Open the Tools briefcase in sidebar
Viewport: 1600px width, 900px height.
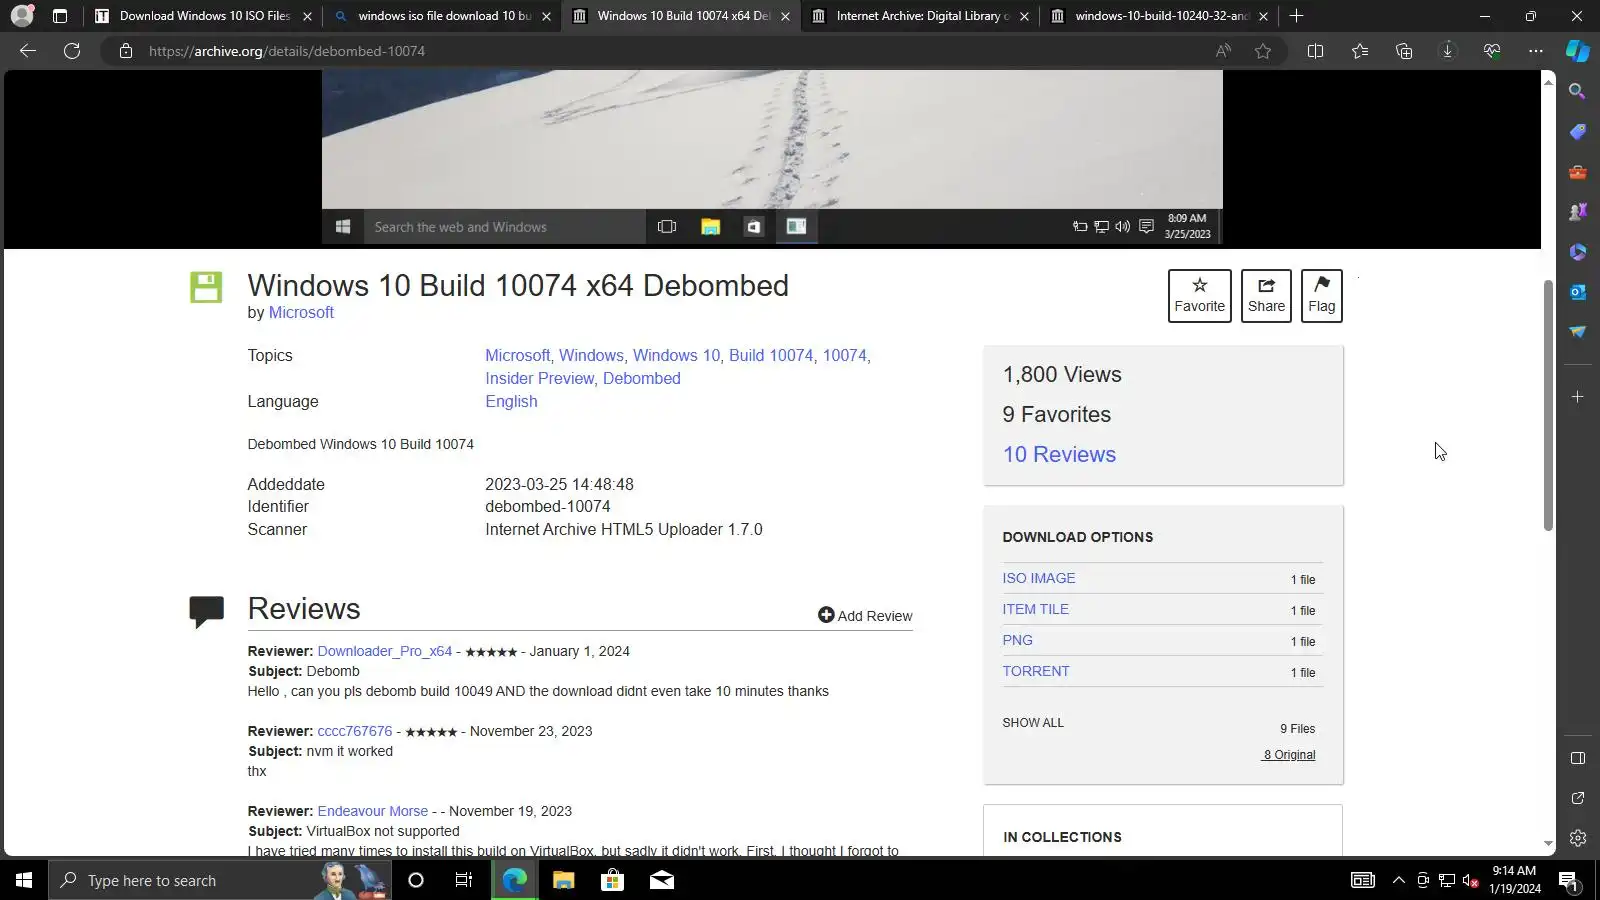1578,172
